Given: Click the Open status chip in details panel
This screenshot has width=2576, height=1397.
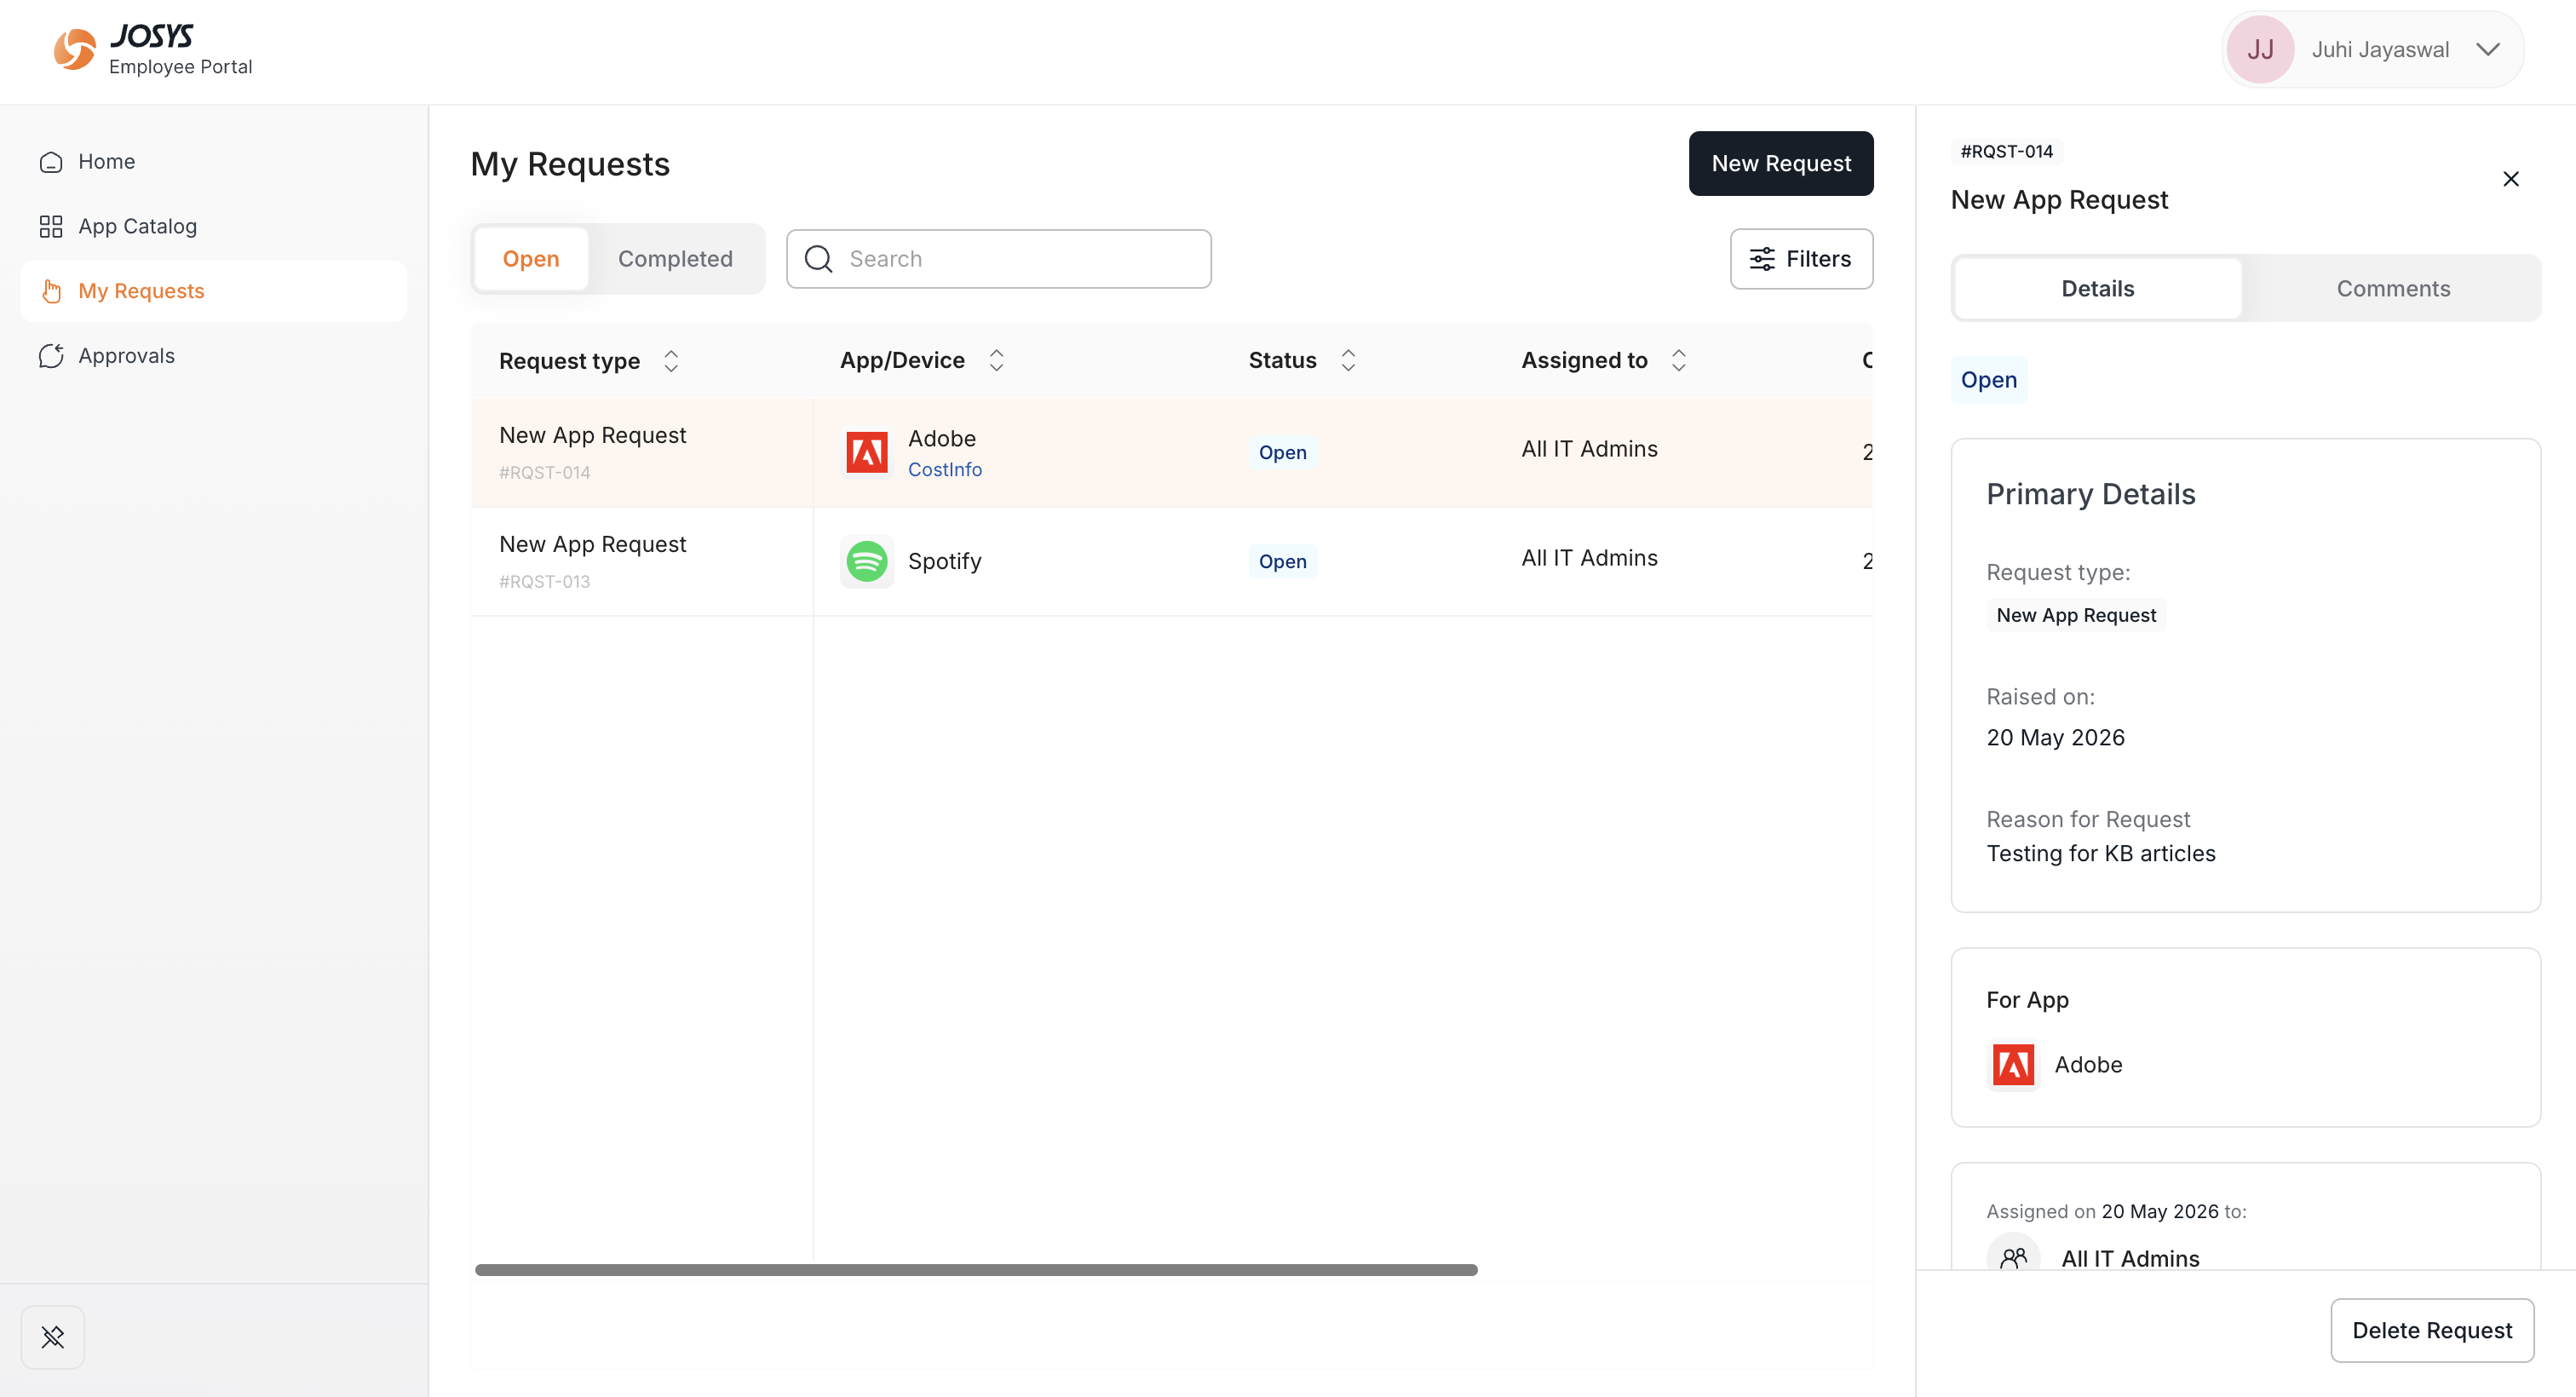Looking at the screenshot, I should [x=1988, y=380].
